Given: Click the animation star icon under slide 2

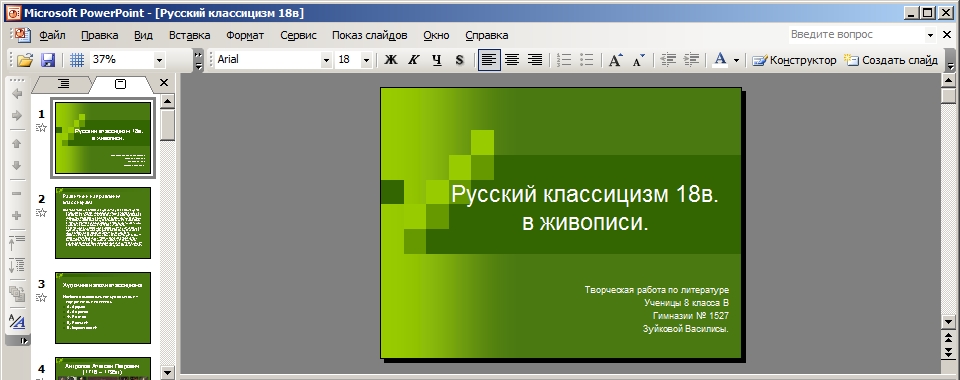Looking at the screenshot, I should [42, 213].
